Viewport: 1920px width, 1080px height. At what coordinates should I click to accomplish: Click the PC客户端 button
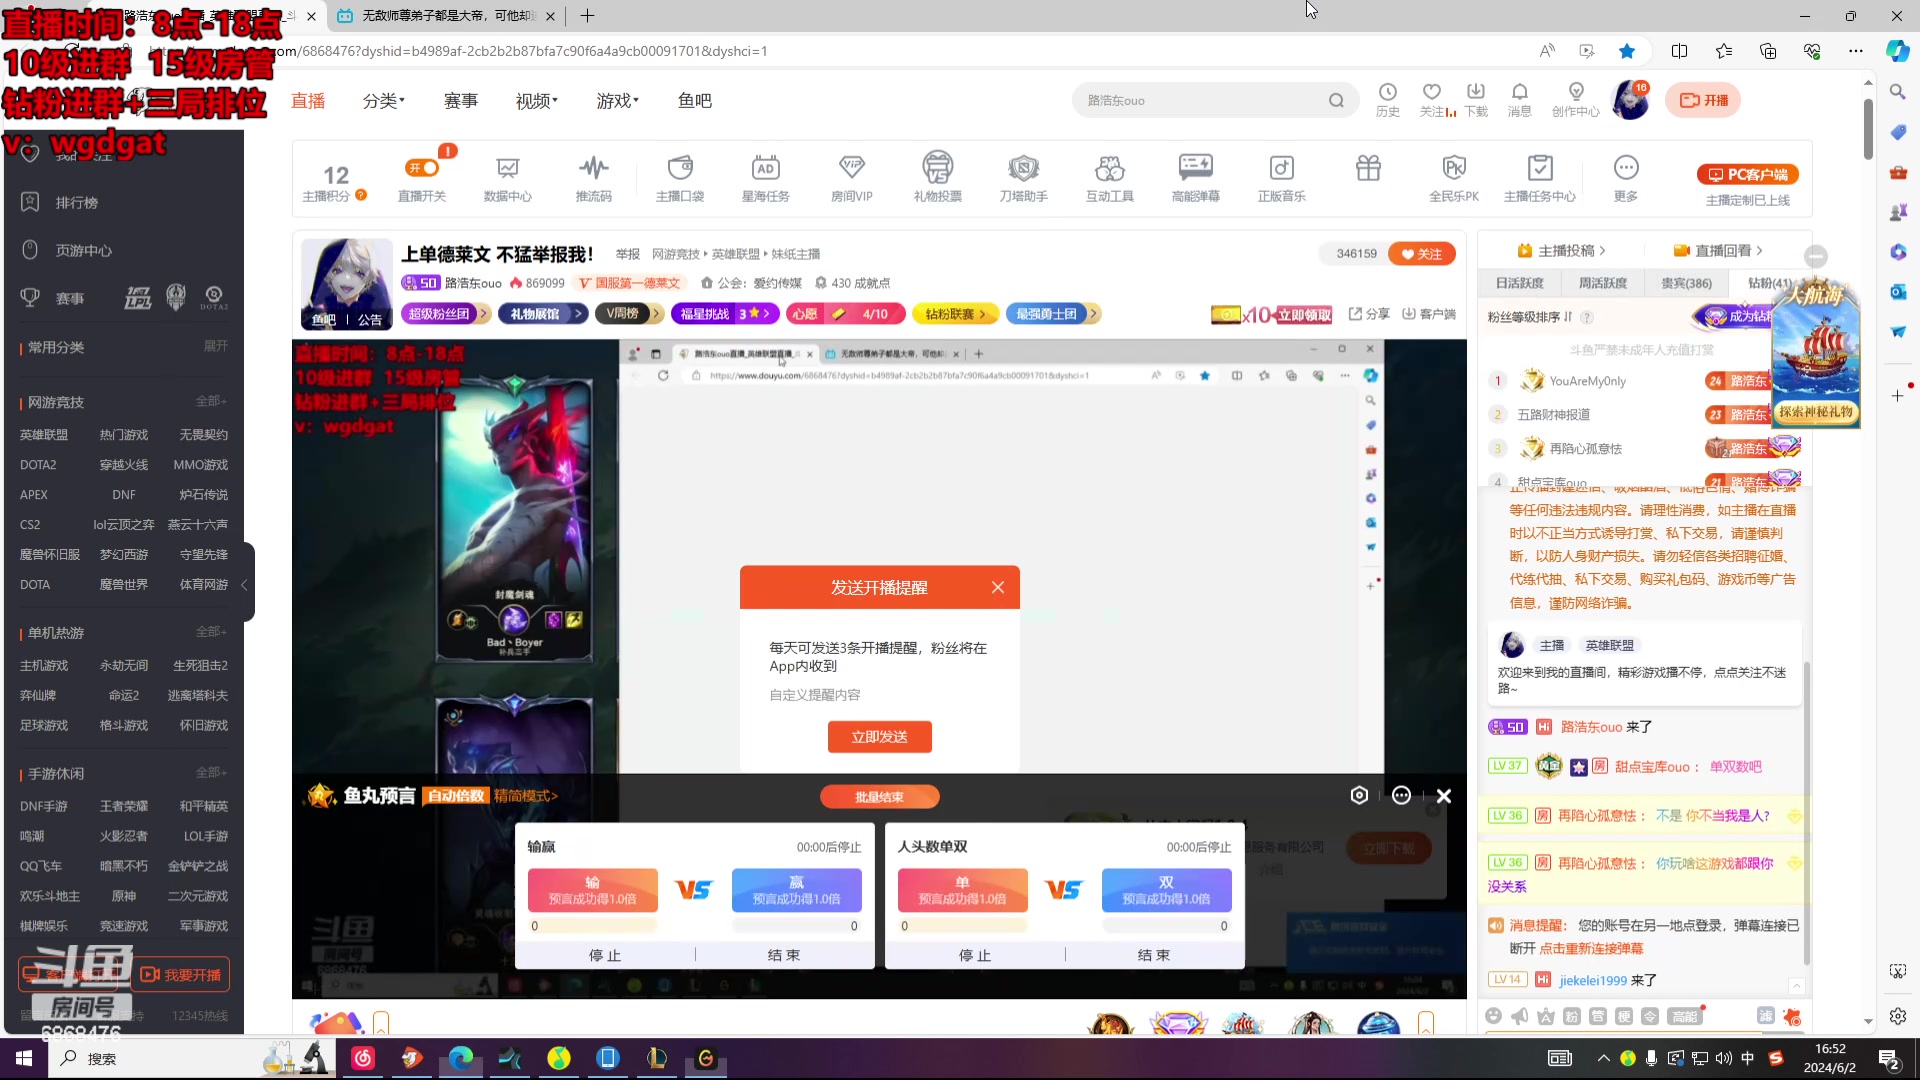tap(1748, 174)
